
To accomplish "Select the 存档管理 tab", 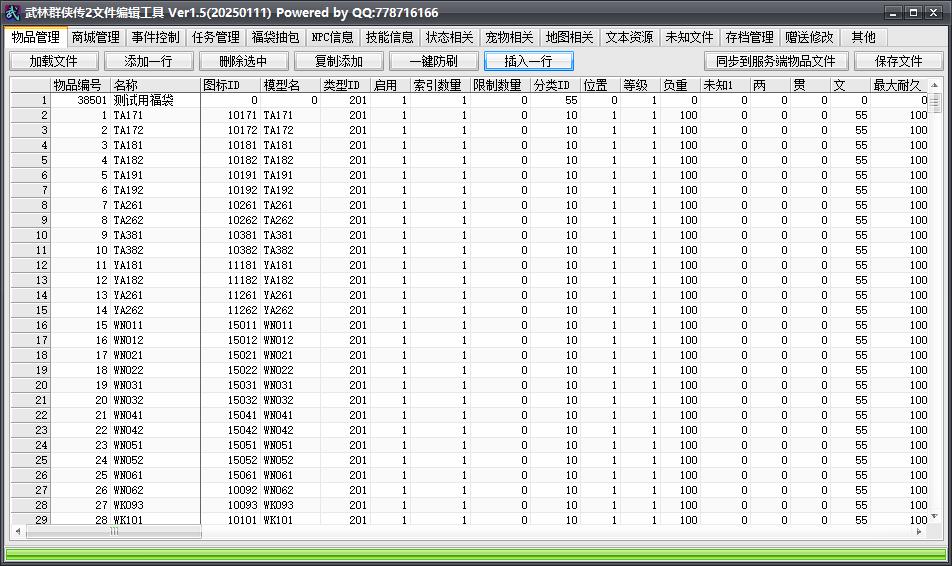I will click(x=749, y=38).
